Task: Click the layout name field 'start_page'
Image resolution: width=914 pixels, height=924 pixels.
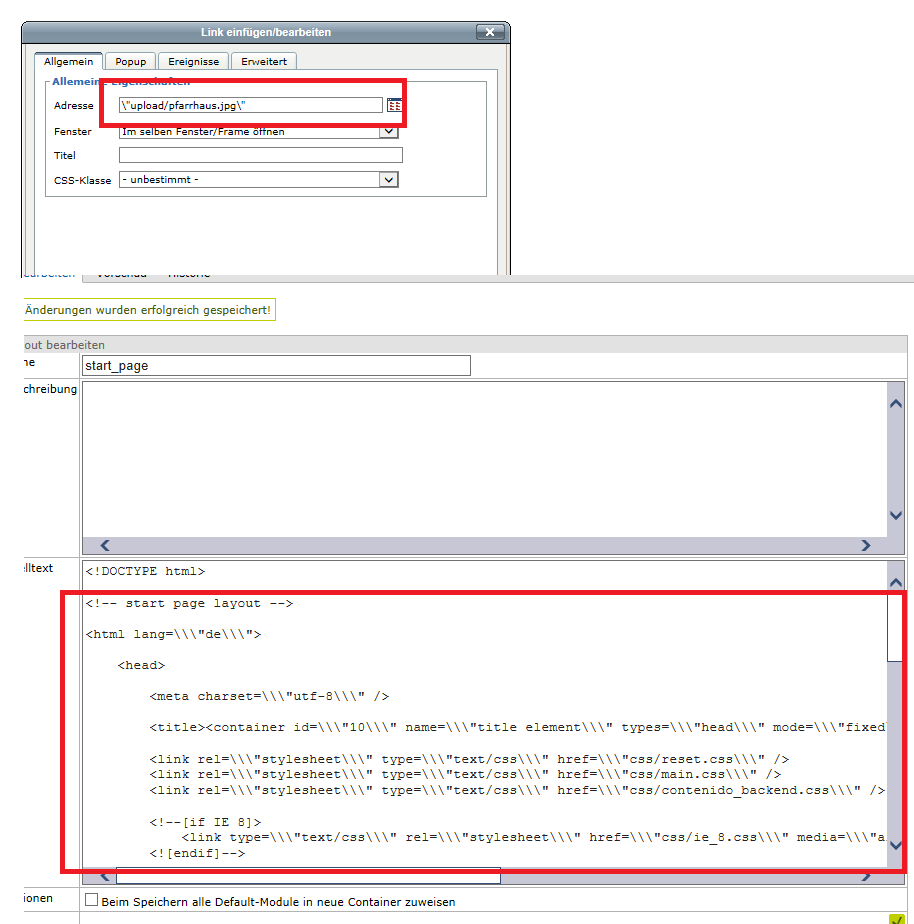Action: pos(275,366)
